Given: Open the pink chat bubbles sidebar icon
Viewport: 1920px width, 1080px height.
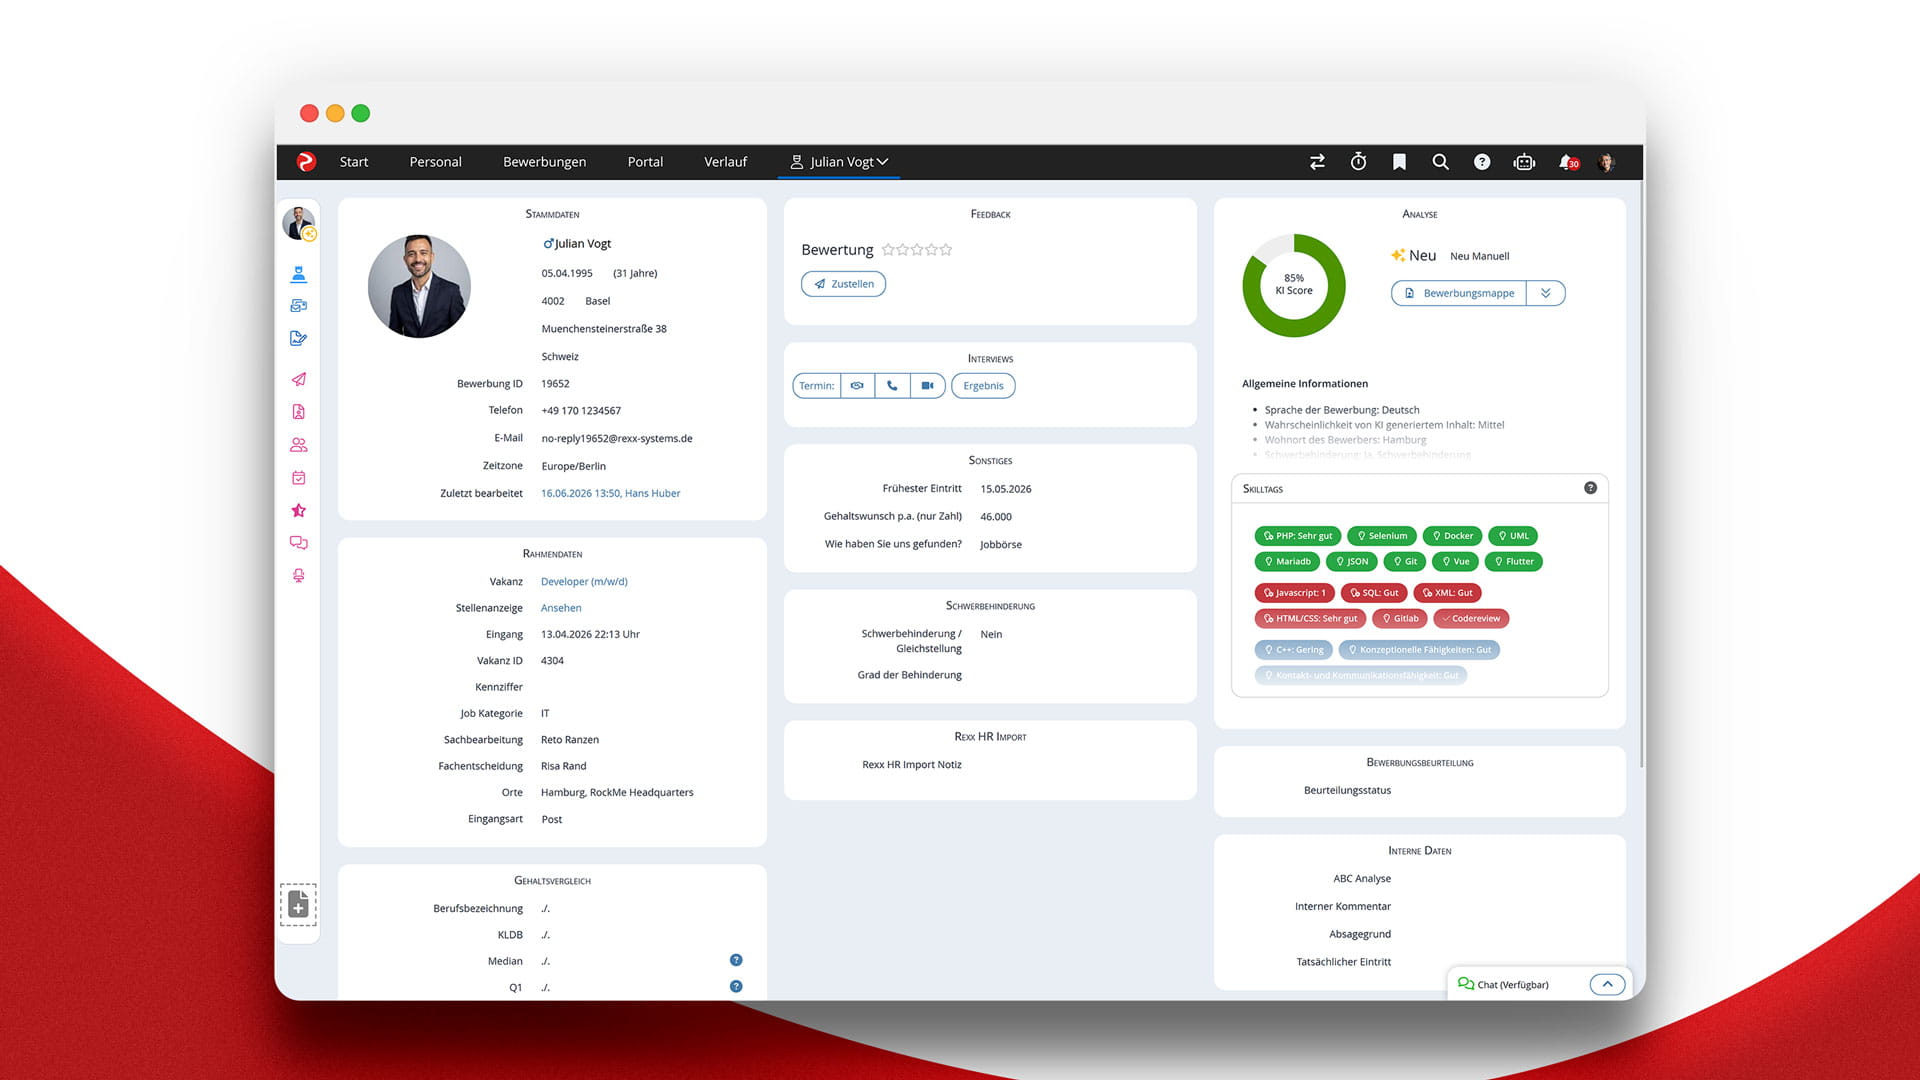Looking at the screenshot, I should (x=298, y=543).
